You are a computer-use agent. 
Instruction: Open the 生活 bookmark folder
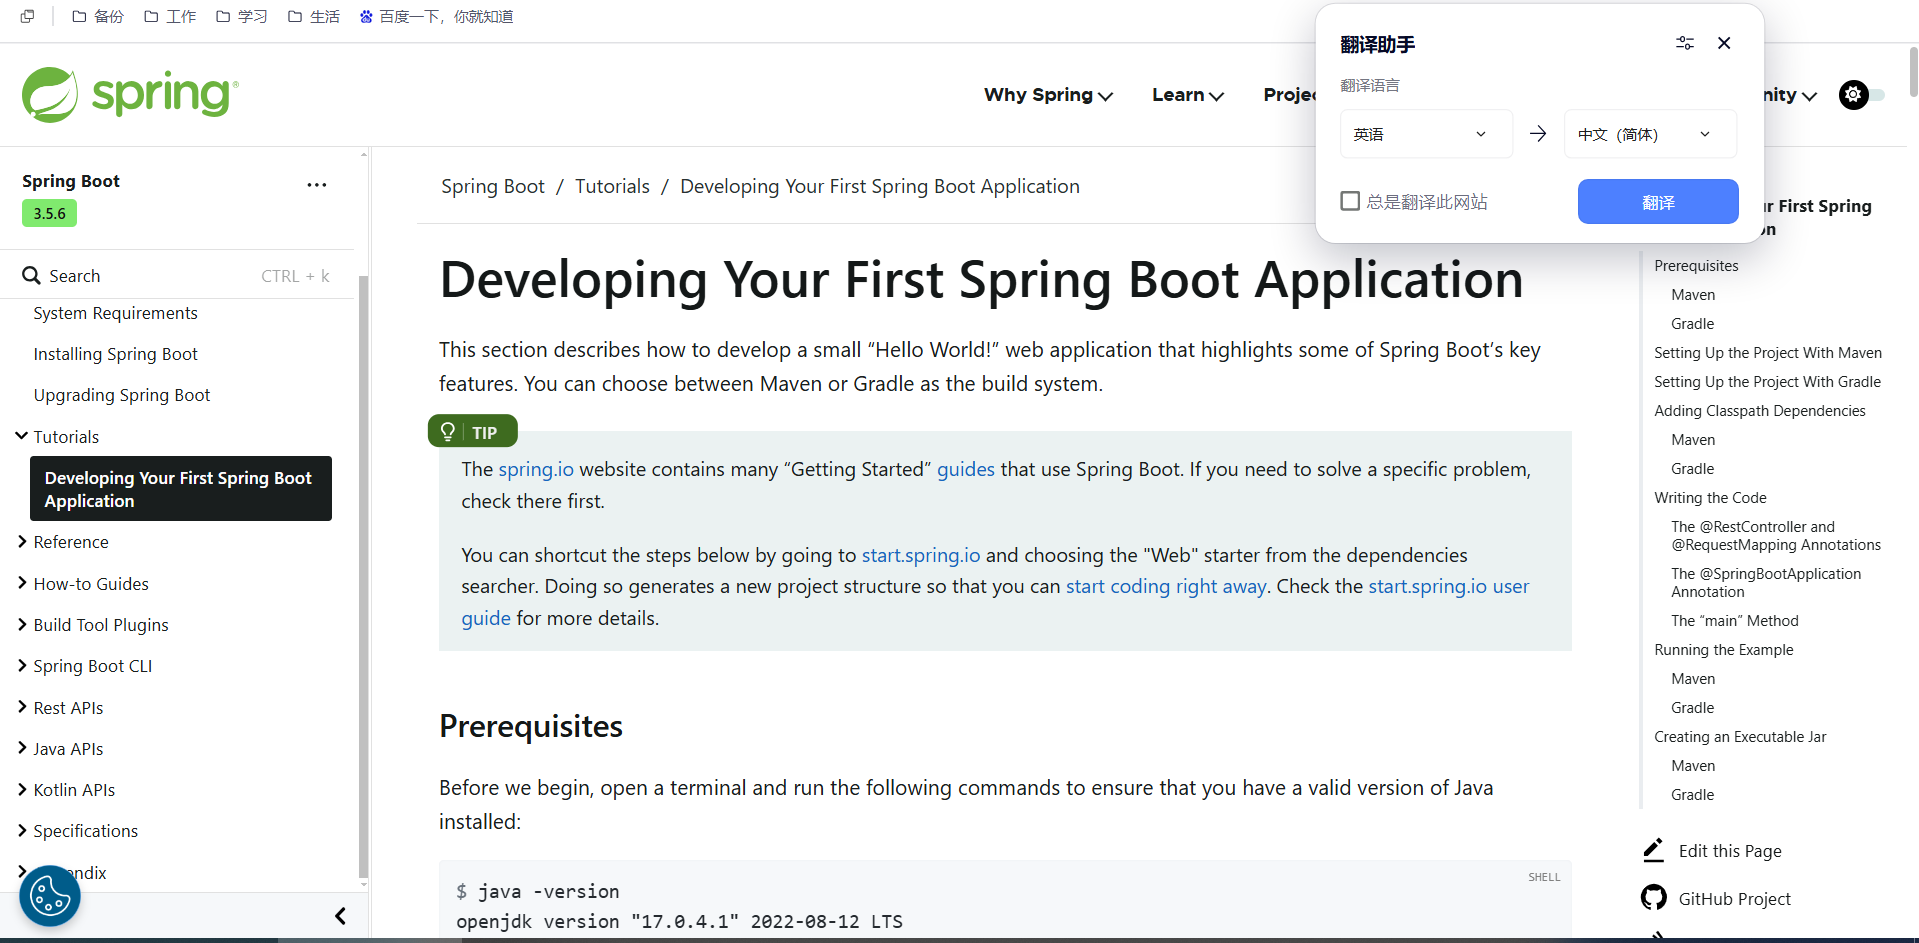coord(314,16)
